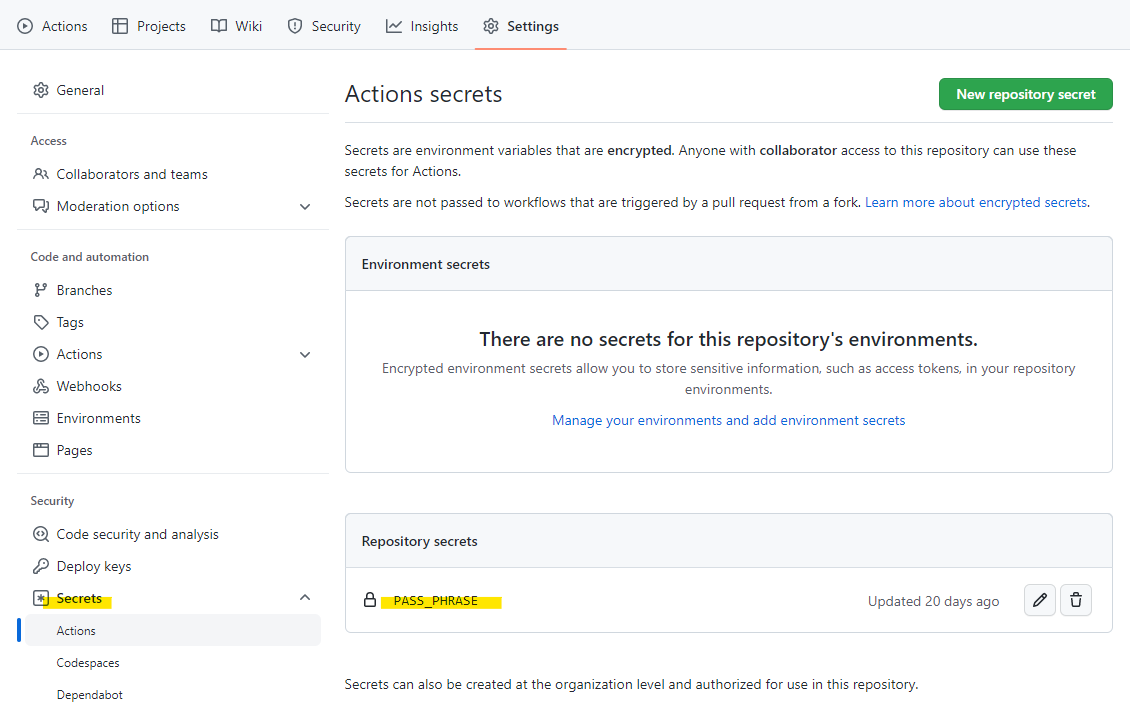Collapse the Secrets section chevron
The image size is (1130, 712).
pyautogui.click(x=305, y=598)
